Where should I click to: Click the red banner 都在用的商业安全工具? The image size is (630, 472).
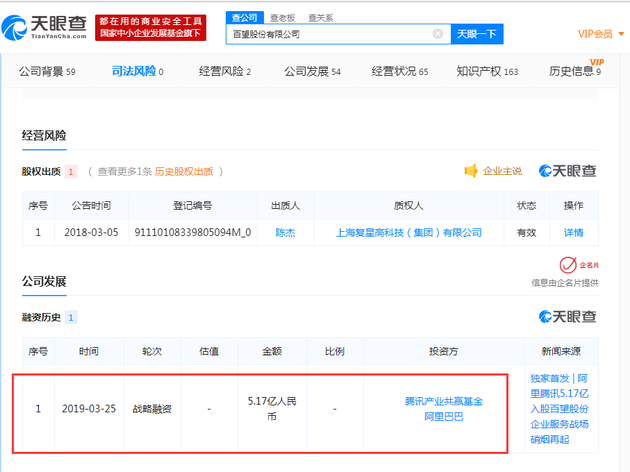pos(151,27)
